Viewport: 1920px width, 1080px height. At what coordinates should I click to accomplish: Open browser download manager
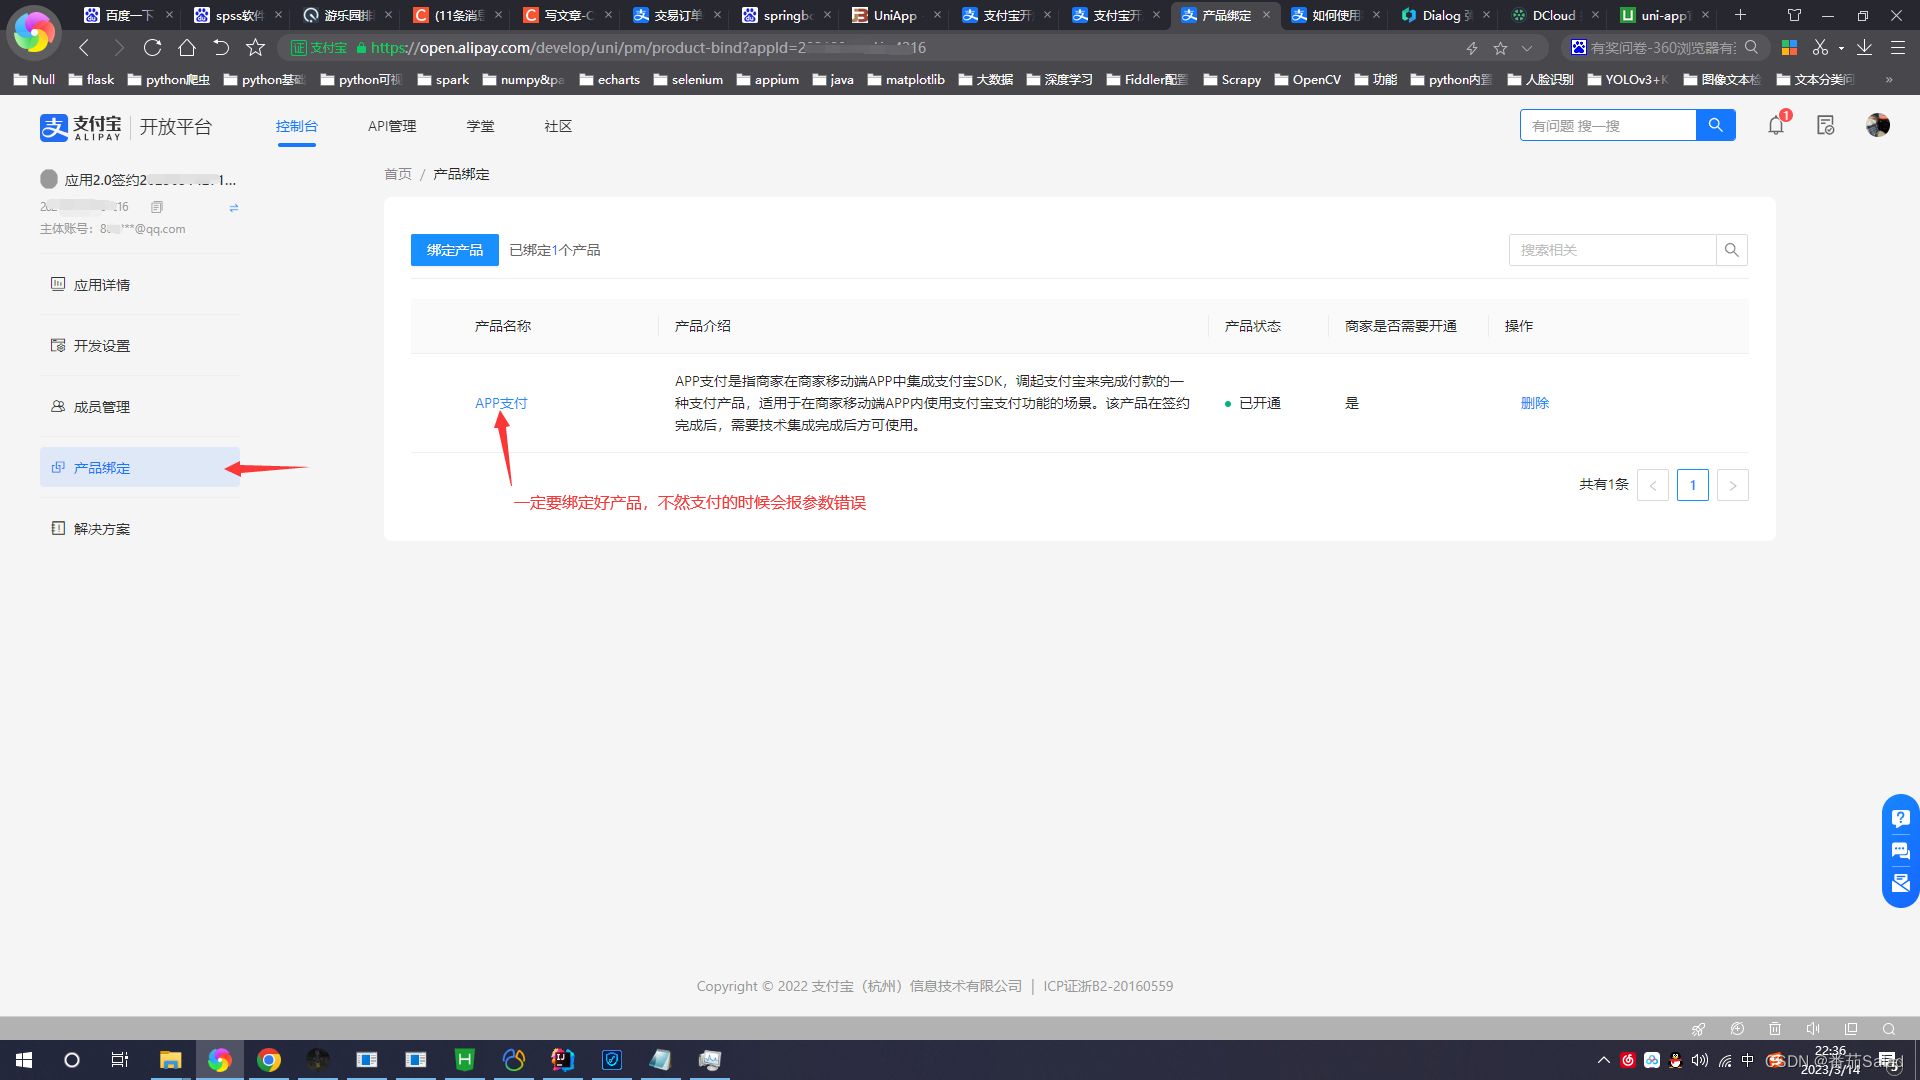(x=1865, y=47)
